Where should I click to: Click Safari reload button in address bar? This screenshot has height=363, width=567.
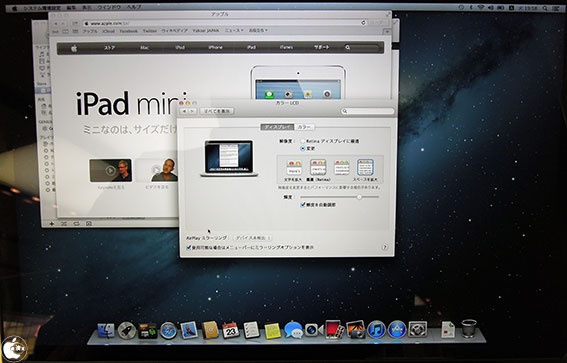(x=363, y=23)
